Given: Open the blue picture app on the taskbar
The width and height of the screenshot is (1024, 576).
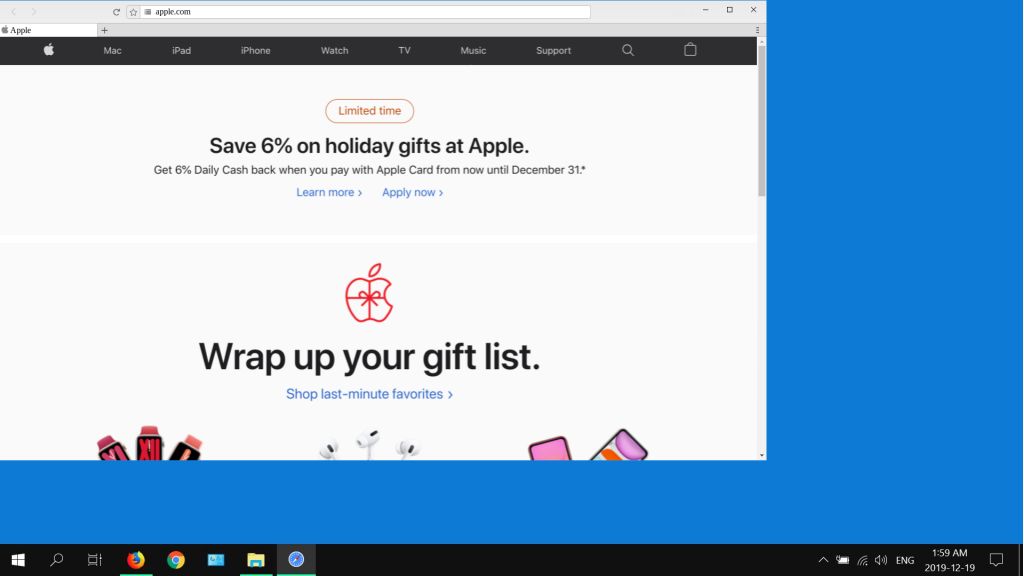Looking at the screenshot, I should [216, 560].
